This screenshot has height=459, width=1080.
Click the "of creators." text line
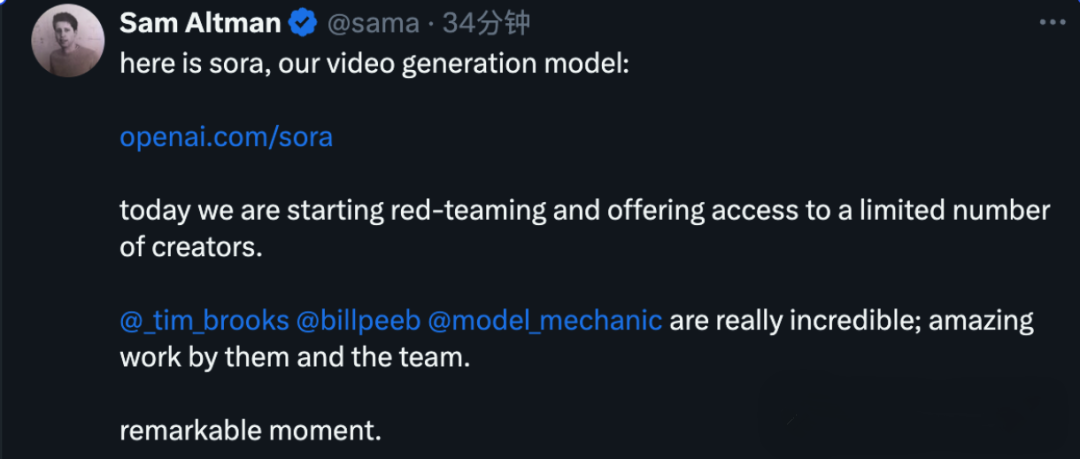coord(191,248)
